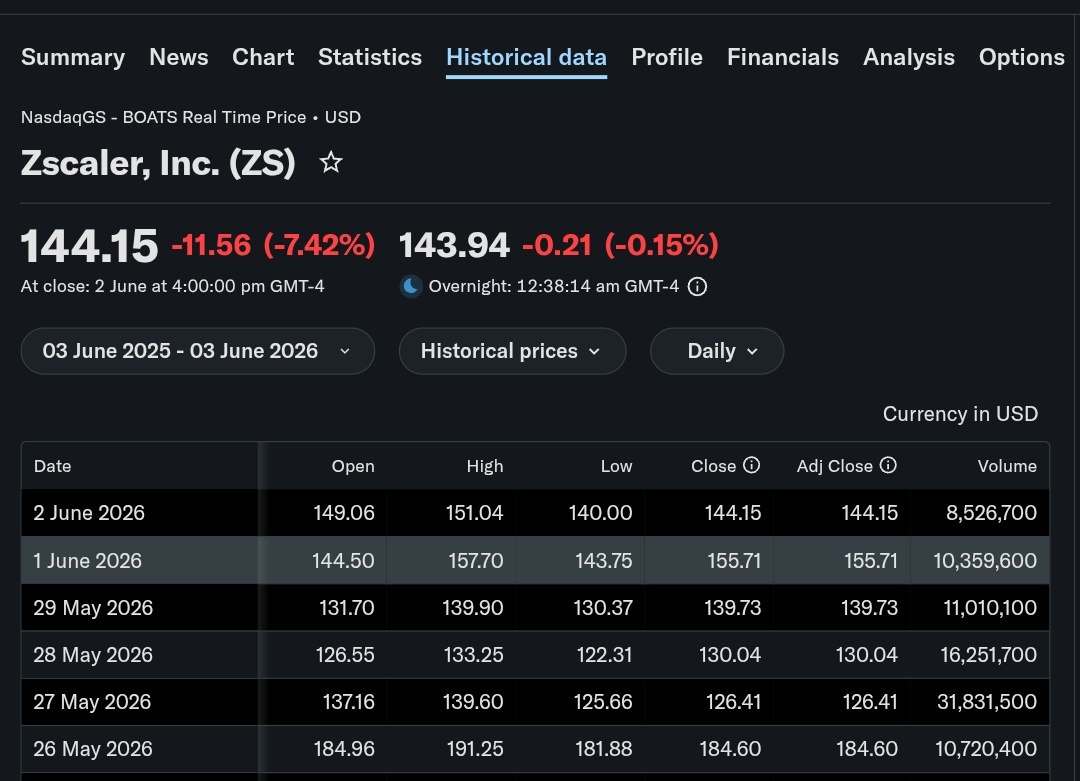Click the Low column header
The width and height of the screenshot is (1080, 781).
(616, 466)
